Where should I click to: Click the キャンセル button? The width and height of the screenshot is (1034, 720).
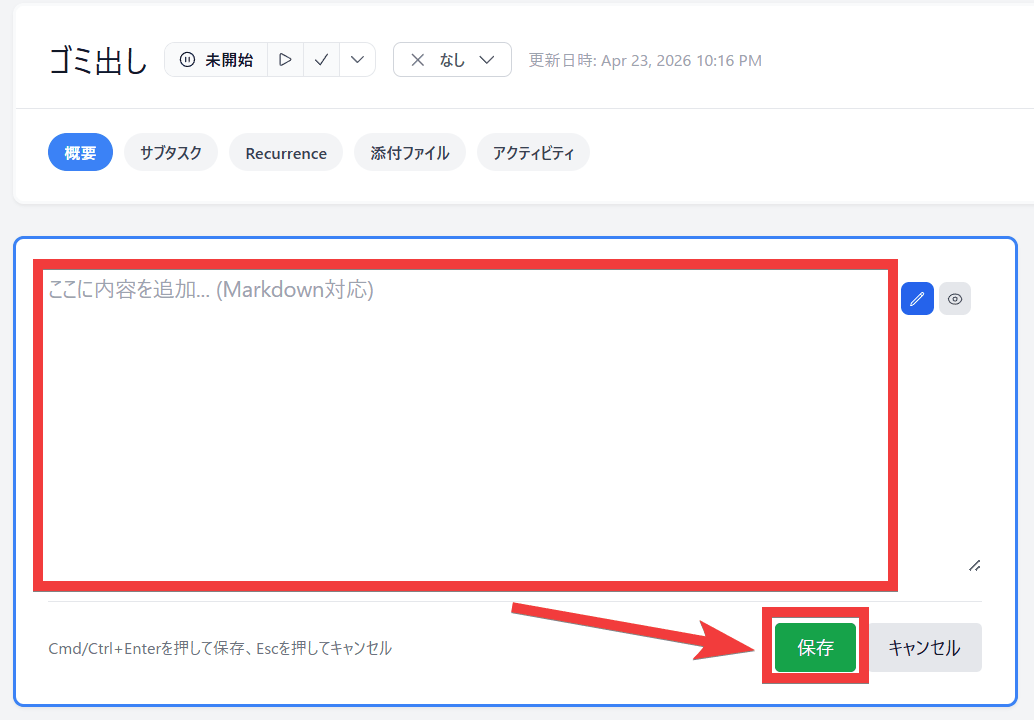coord(924,648)
